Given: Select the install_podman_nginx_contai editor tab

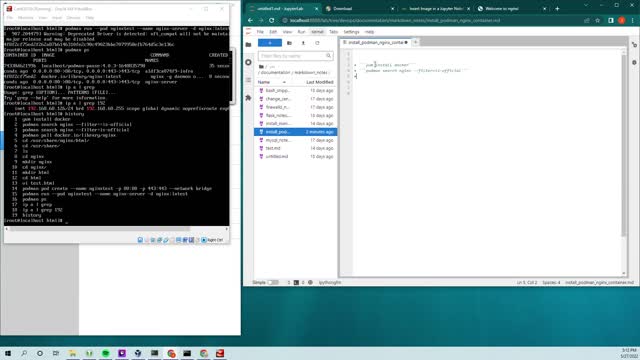Looking at the screenshot, I should point(375,42).
